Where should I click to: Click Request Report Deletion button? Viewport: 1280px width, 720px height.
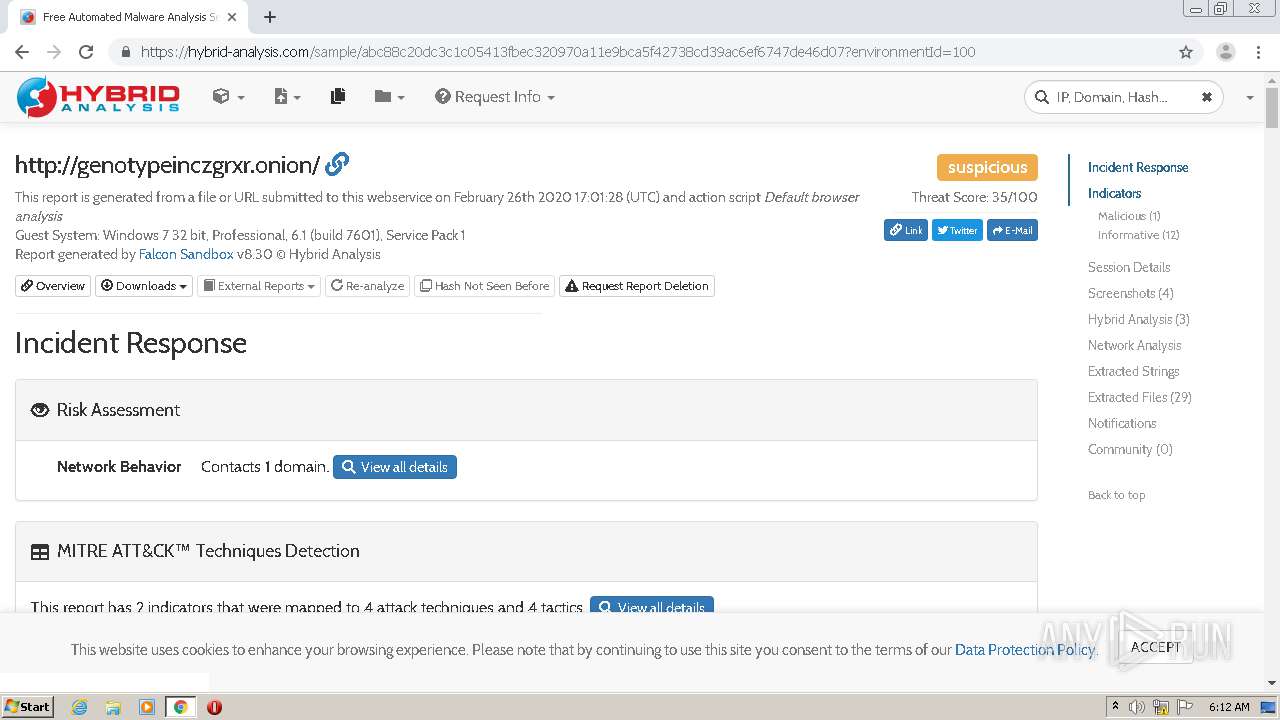[637, 286]
